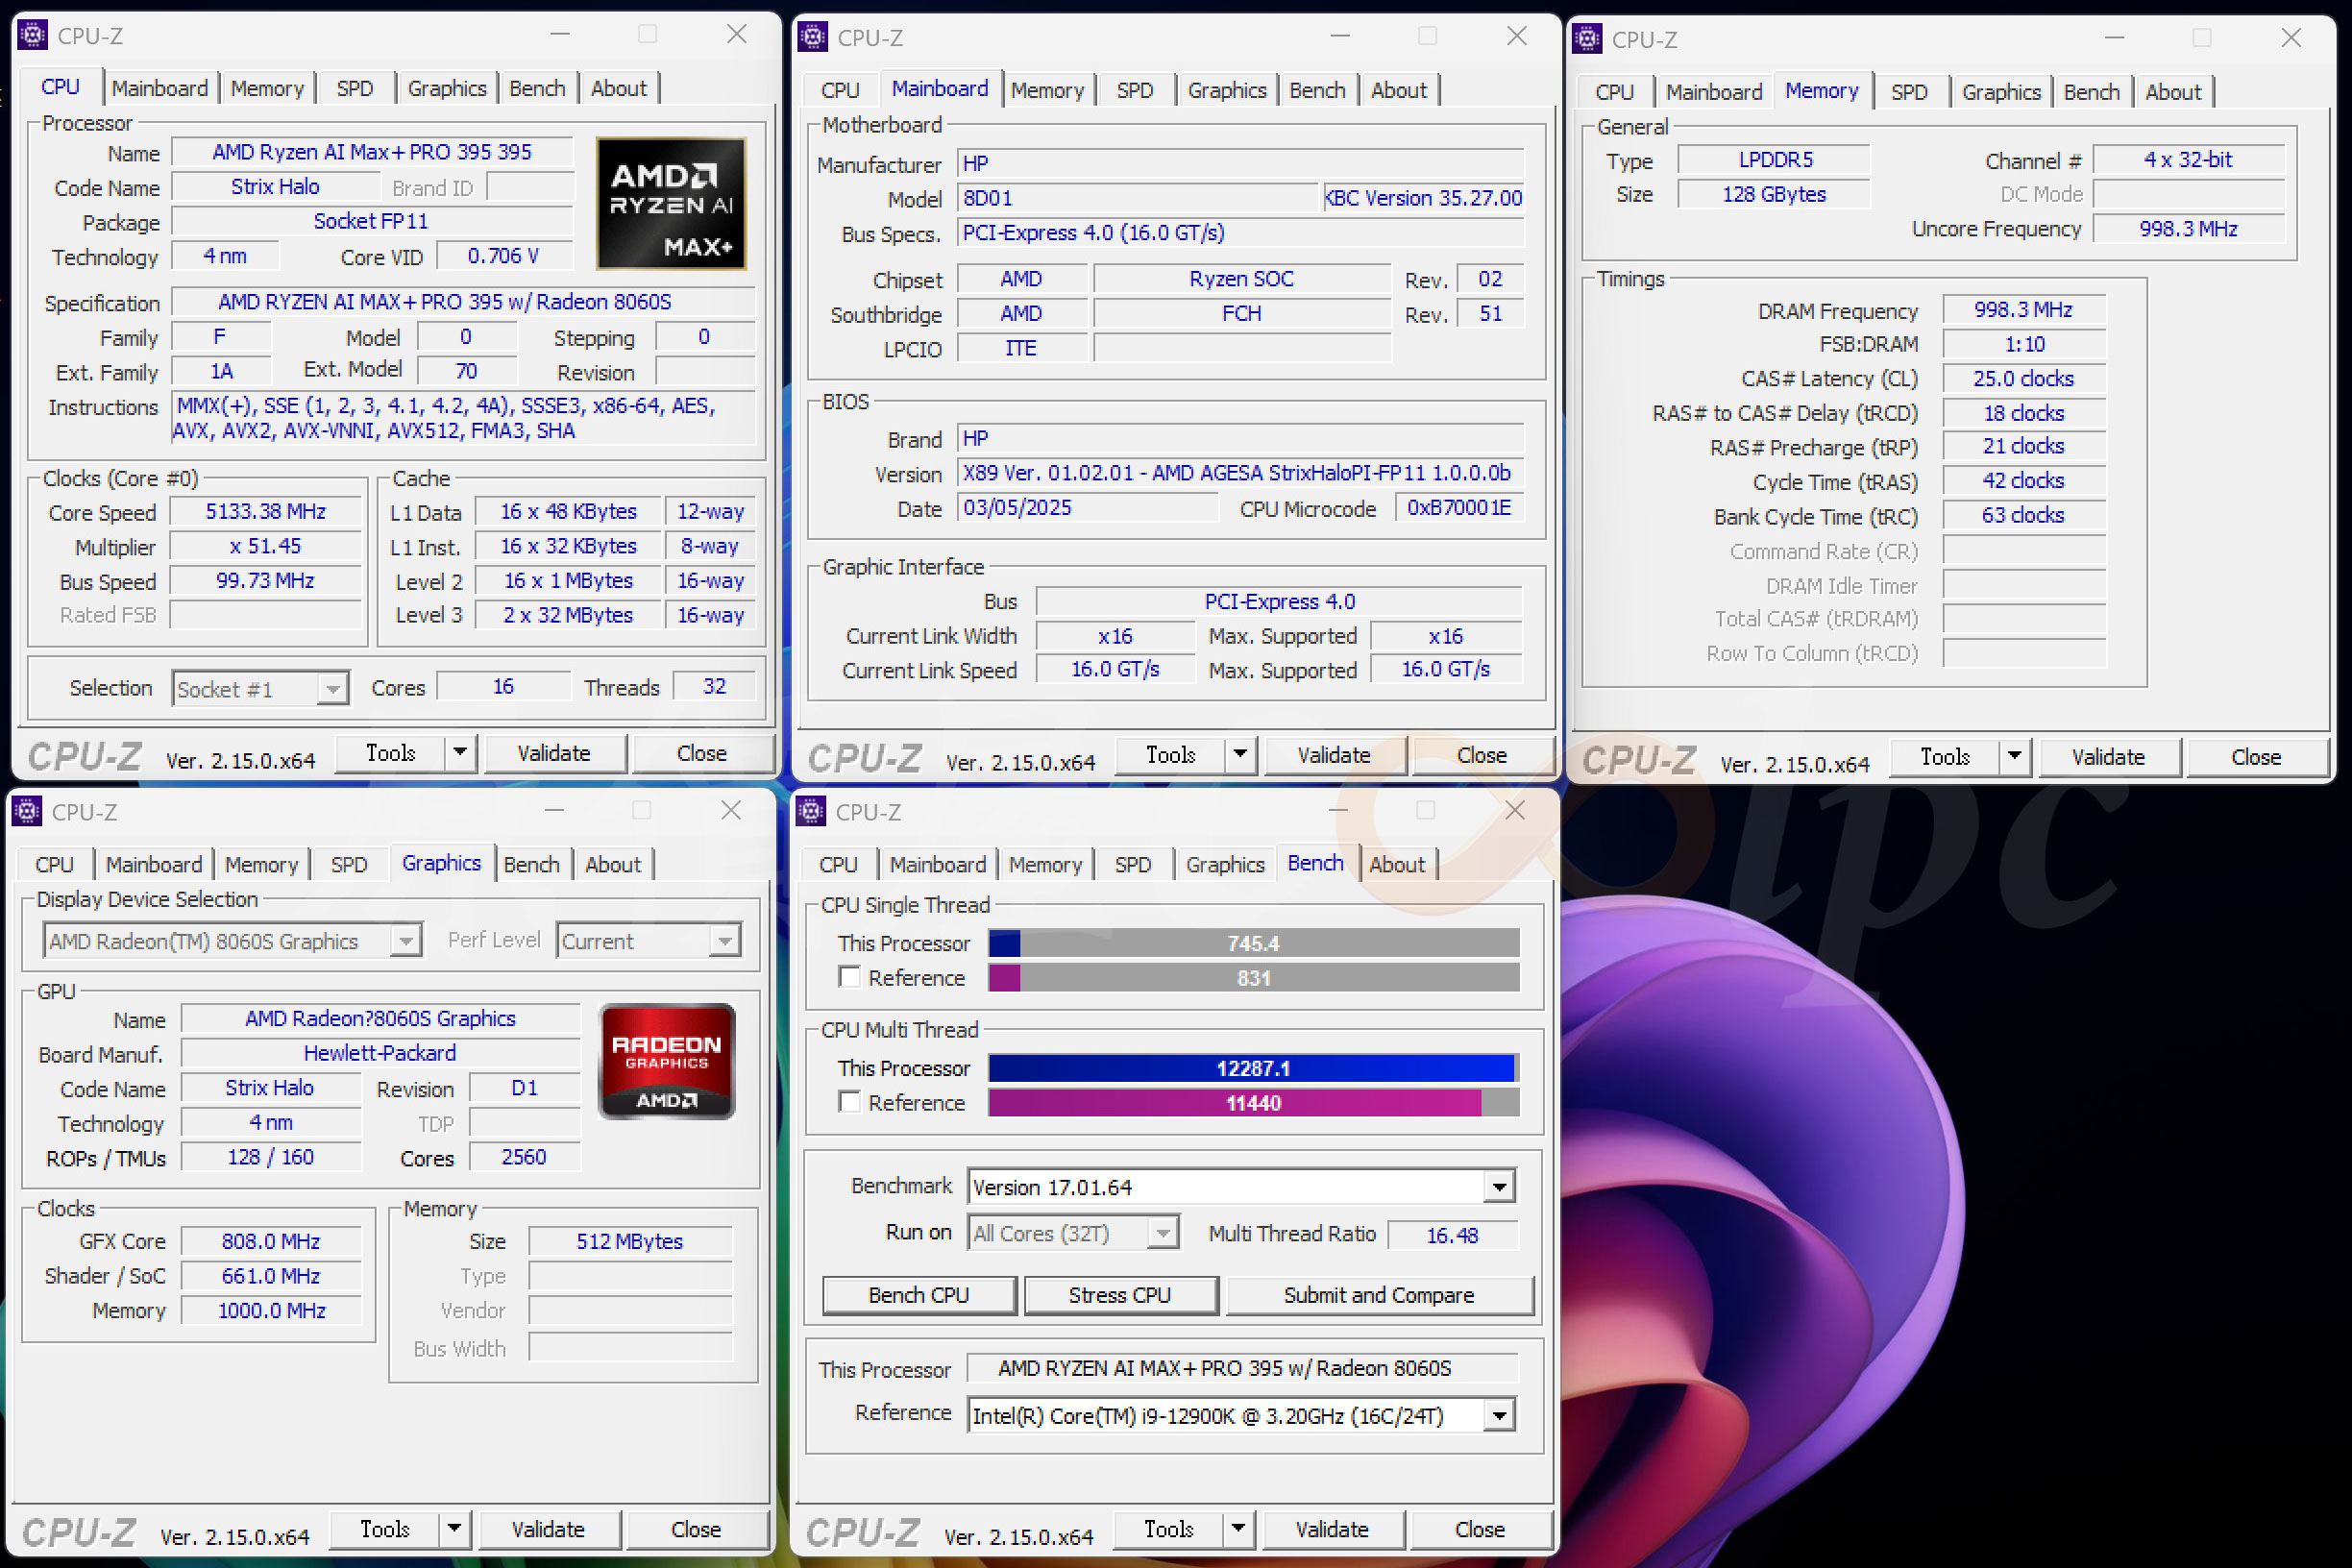The image size is (2352, 1568).
Task: Click the DRAM Frequency value 998.3 MHz
Action: 2024,310
